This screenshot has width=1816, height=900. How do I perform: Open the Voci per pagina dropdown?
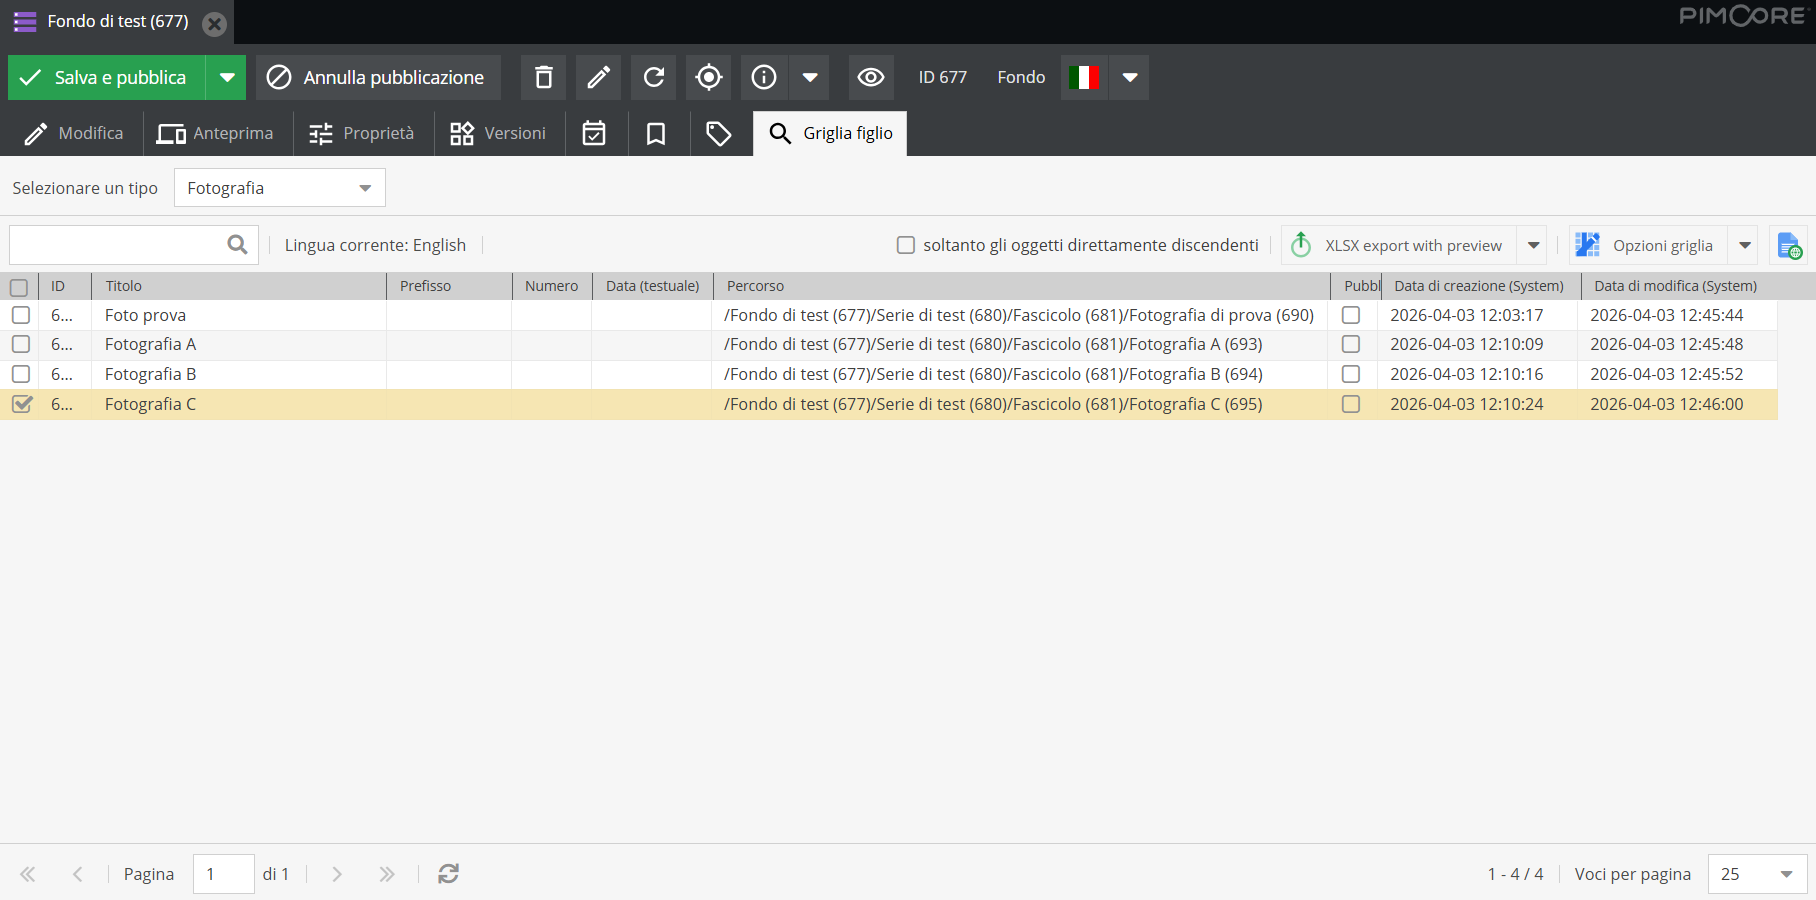pos(1757,874)
